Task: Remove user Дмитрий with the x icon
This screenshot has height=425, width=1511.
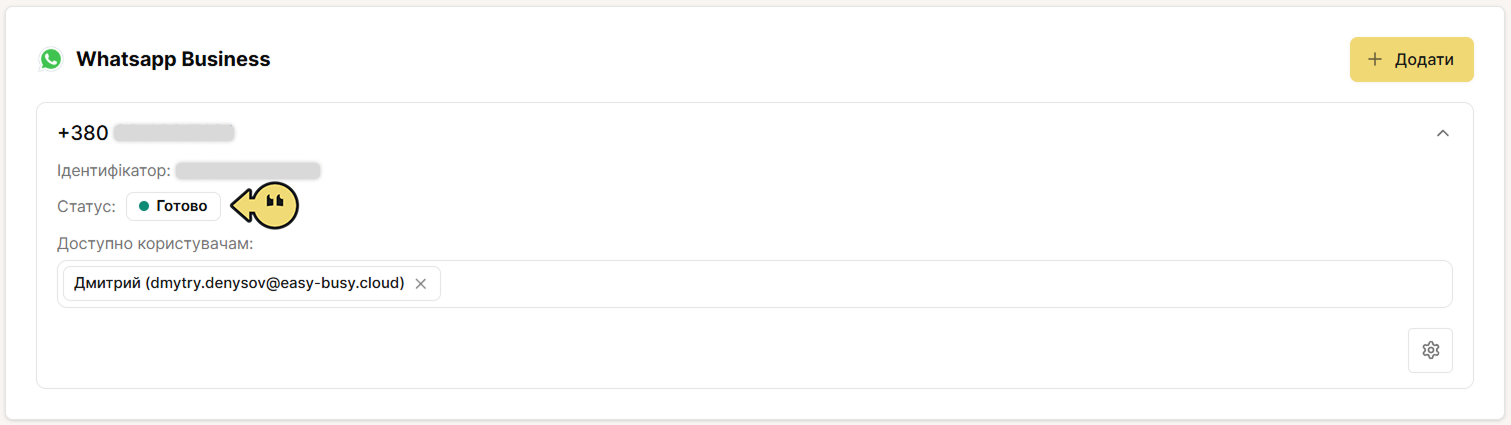Action: [x=421, y=284]
